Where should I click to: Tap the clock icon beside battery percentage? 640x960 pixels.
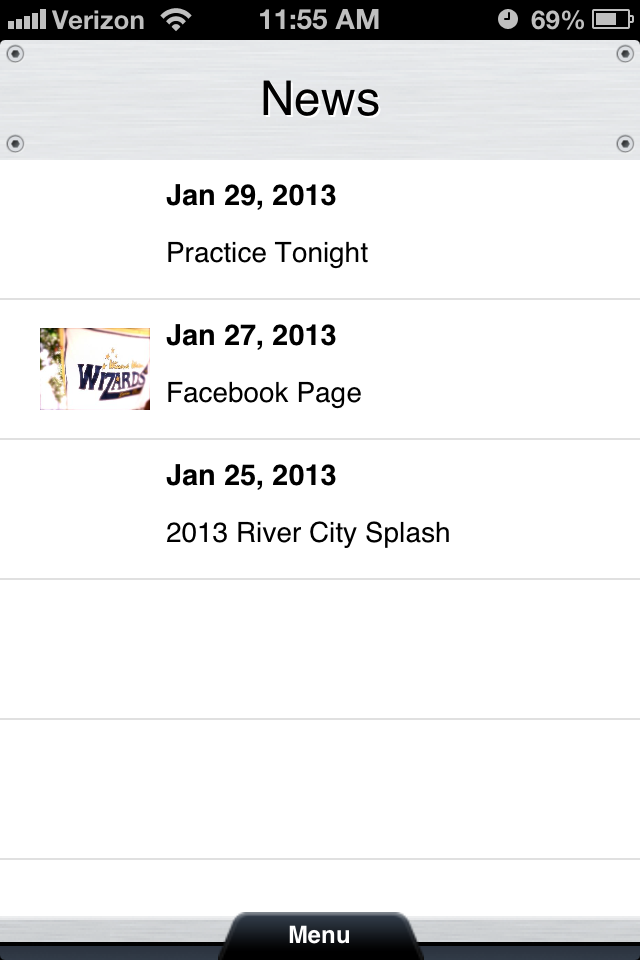click(508, 19)
